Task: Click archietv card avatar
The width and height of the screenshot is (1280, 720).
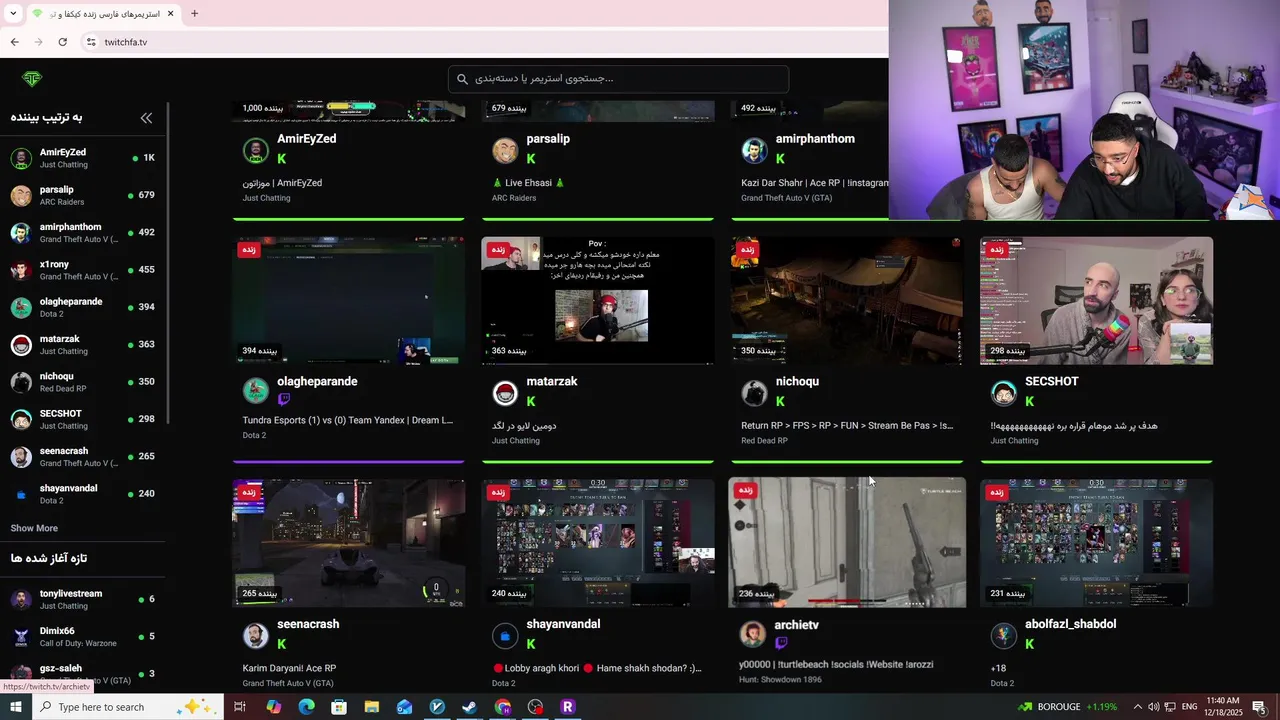Action: pos(752,634)
